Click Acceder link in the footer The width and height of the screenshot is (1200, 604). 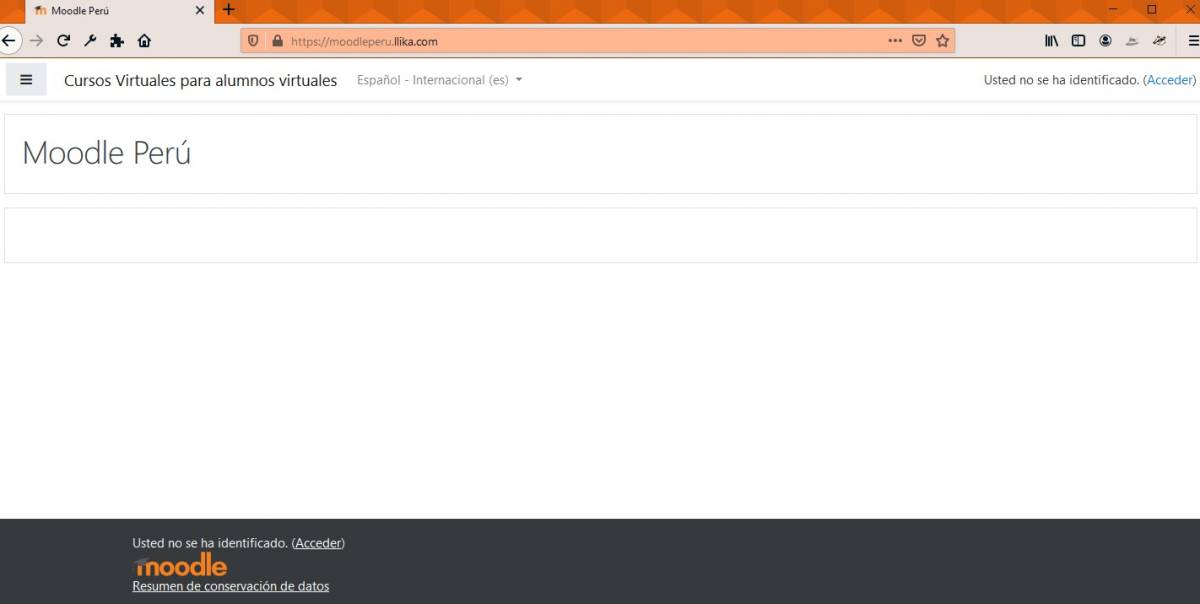tap(318, 543)
